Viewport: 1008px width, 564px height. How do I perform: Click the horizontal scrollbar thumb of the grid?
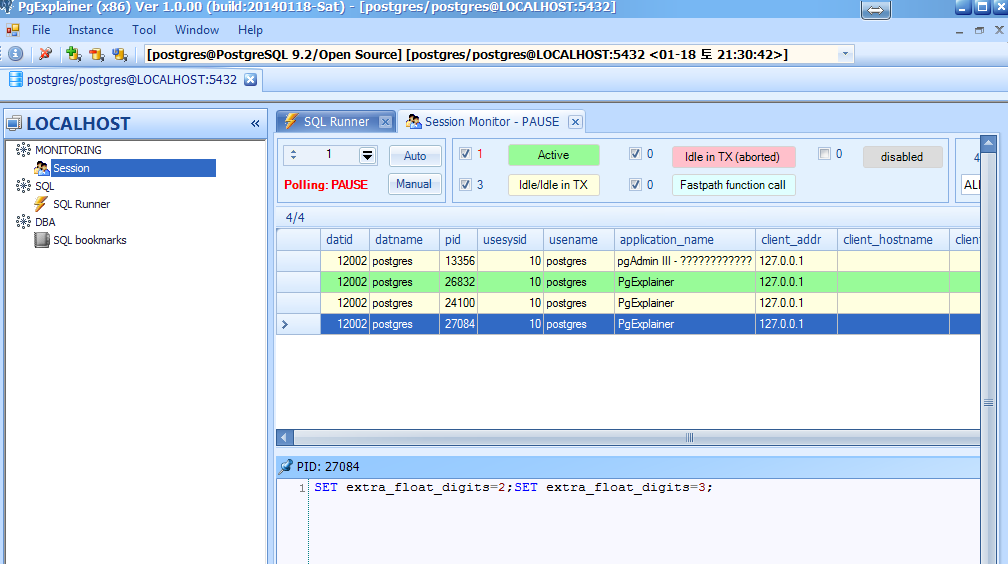[689, 438]
